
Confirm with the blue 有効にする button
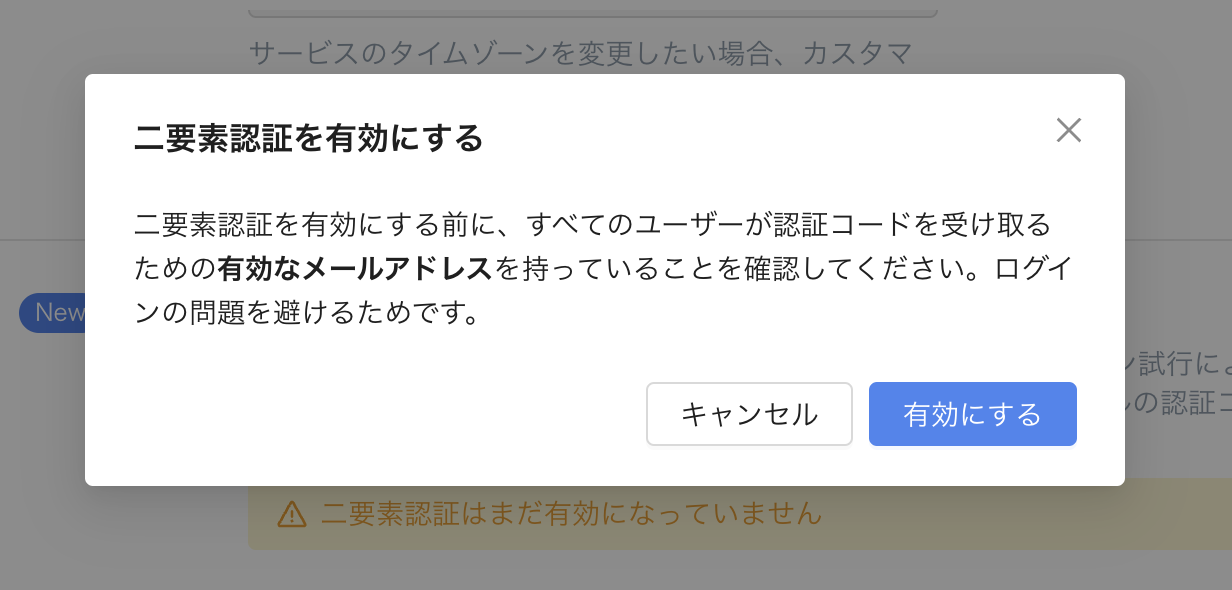[973, 414]
